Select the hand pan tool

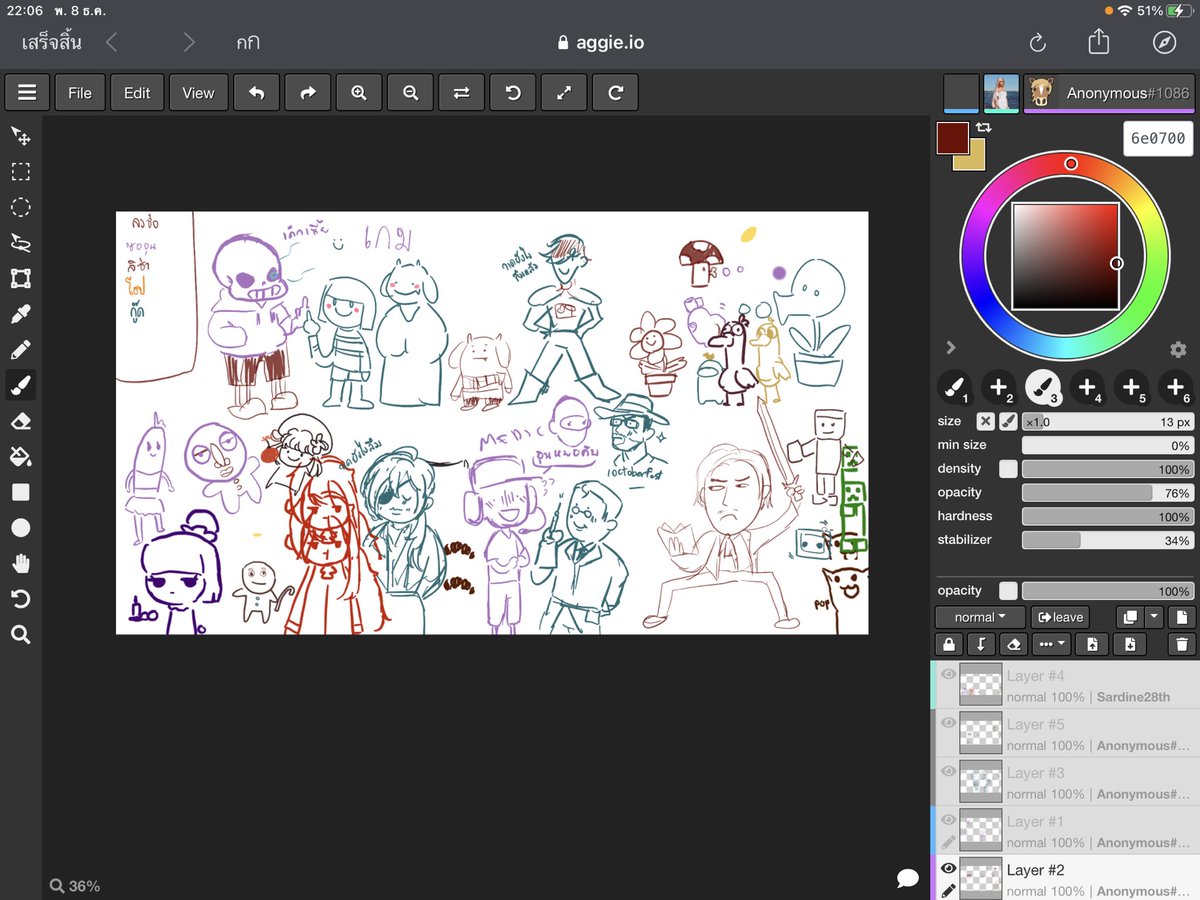pos(20,563)
